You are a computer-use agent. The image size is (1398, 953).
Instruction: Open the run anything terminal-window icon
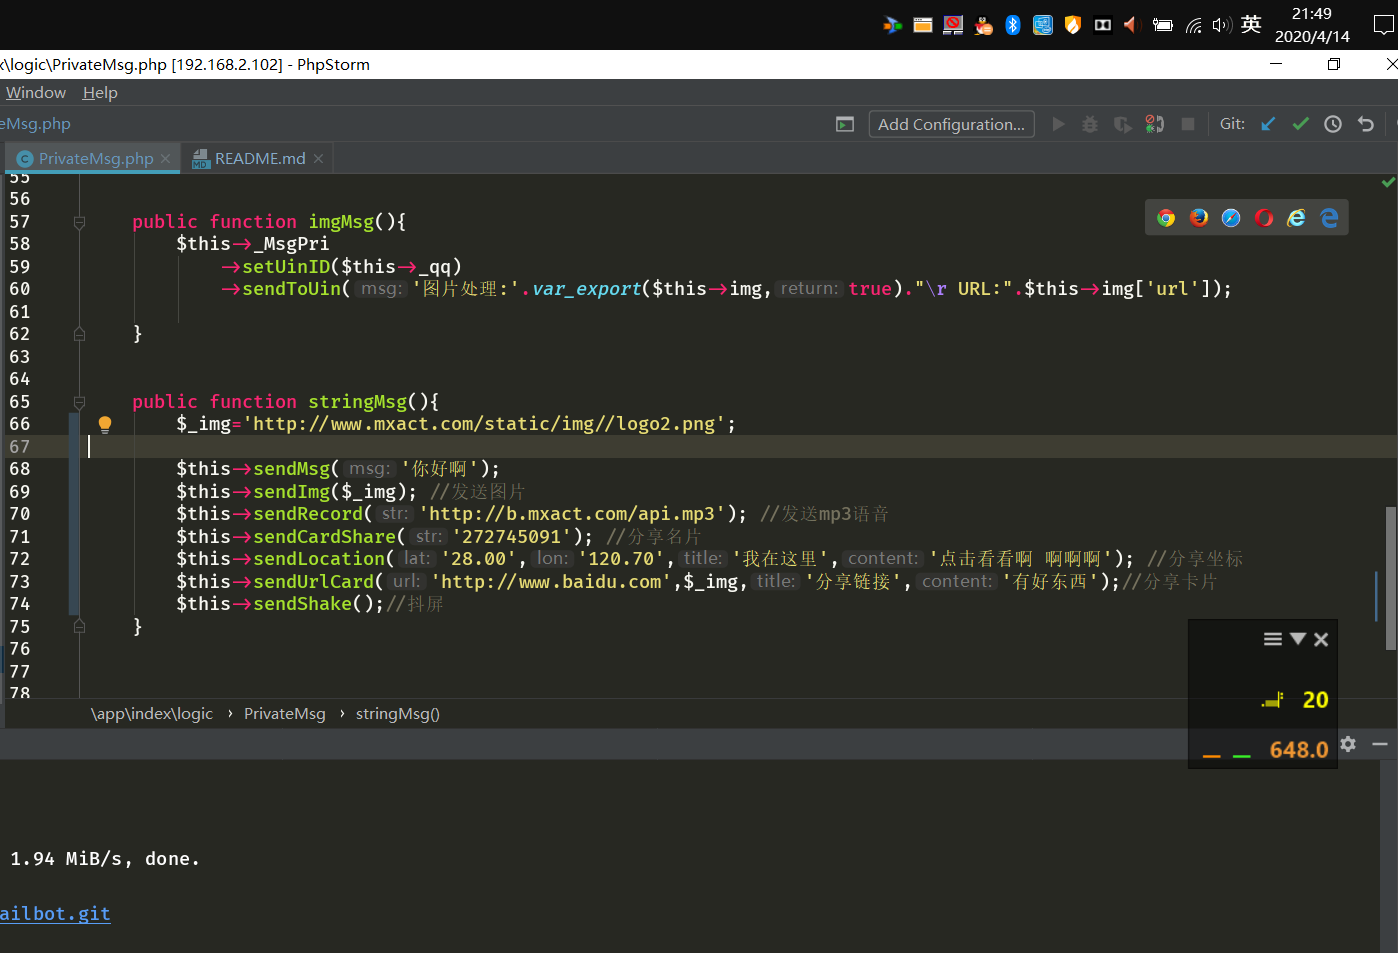coord(845,124)
